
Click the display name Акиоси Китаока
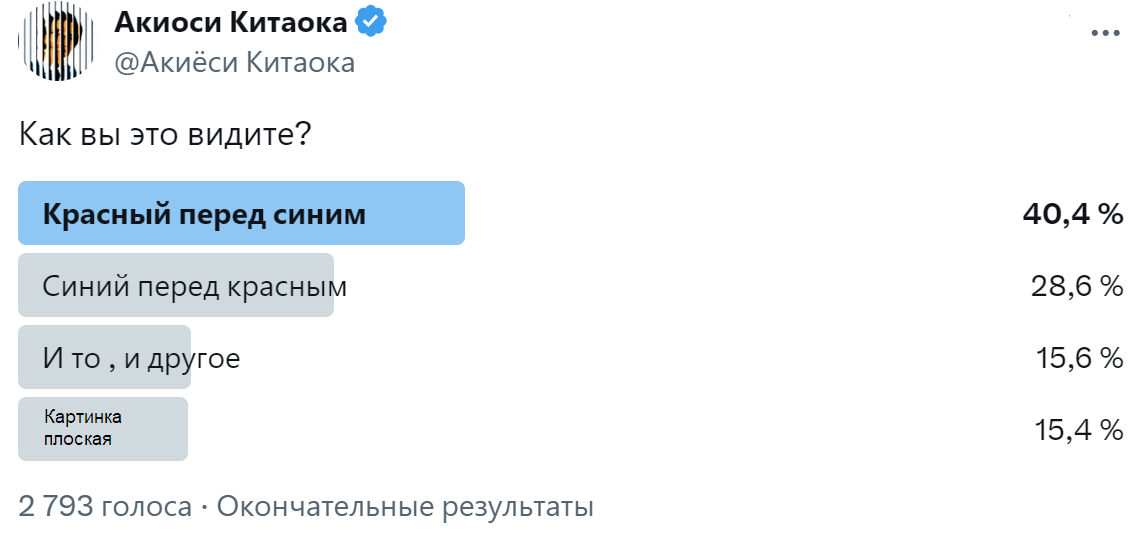coord(231,22)
